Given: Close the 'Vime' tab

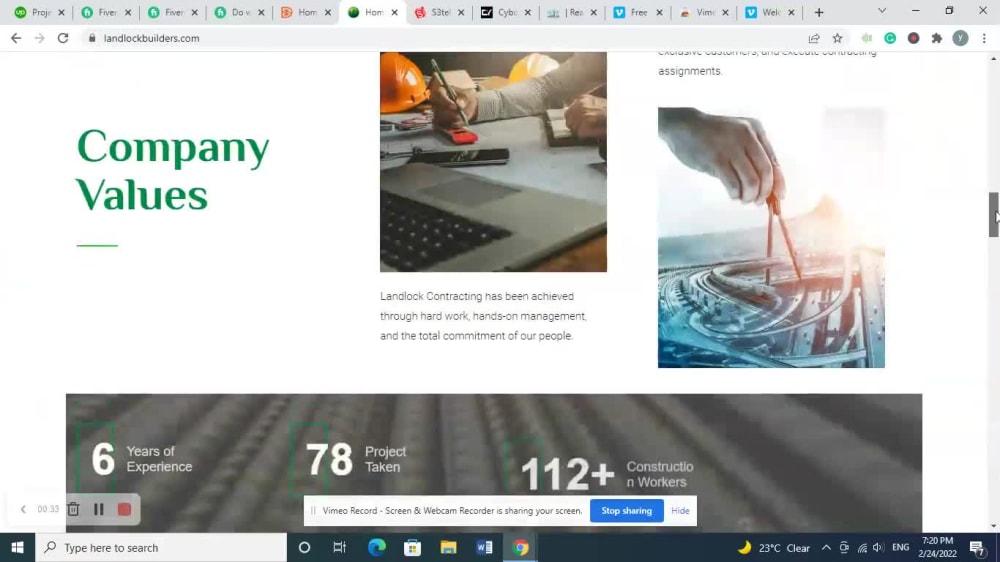Looking at the screenshot, I should [x=725, y=12].
